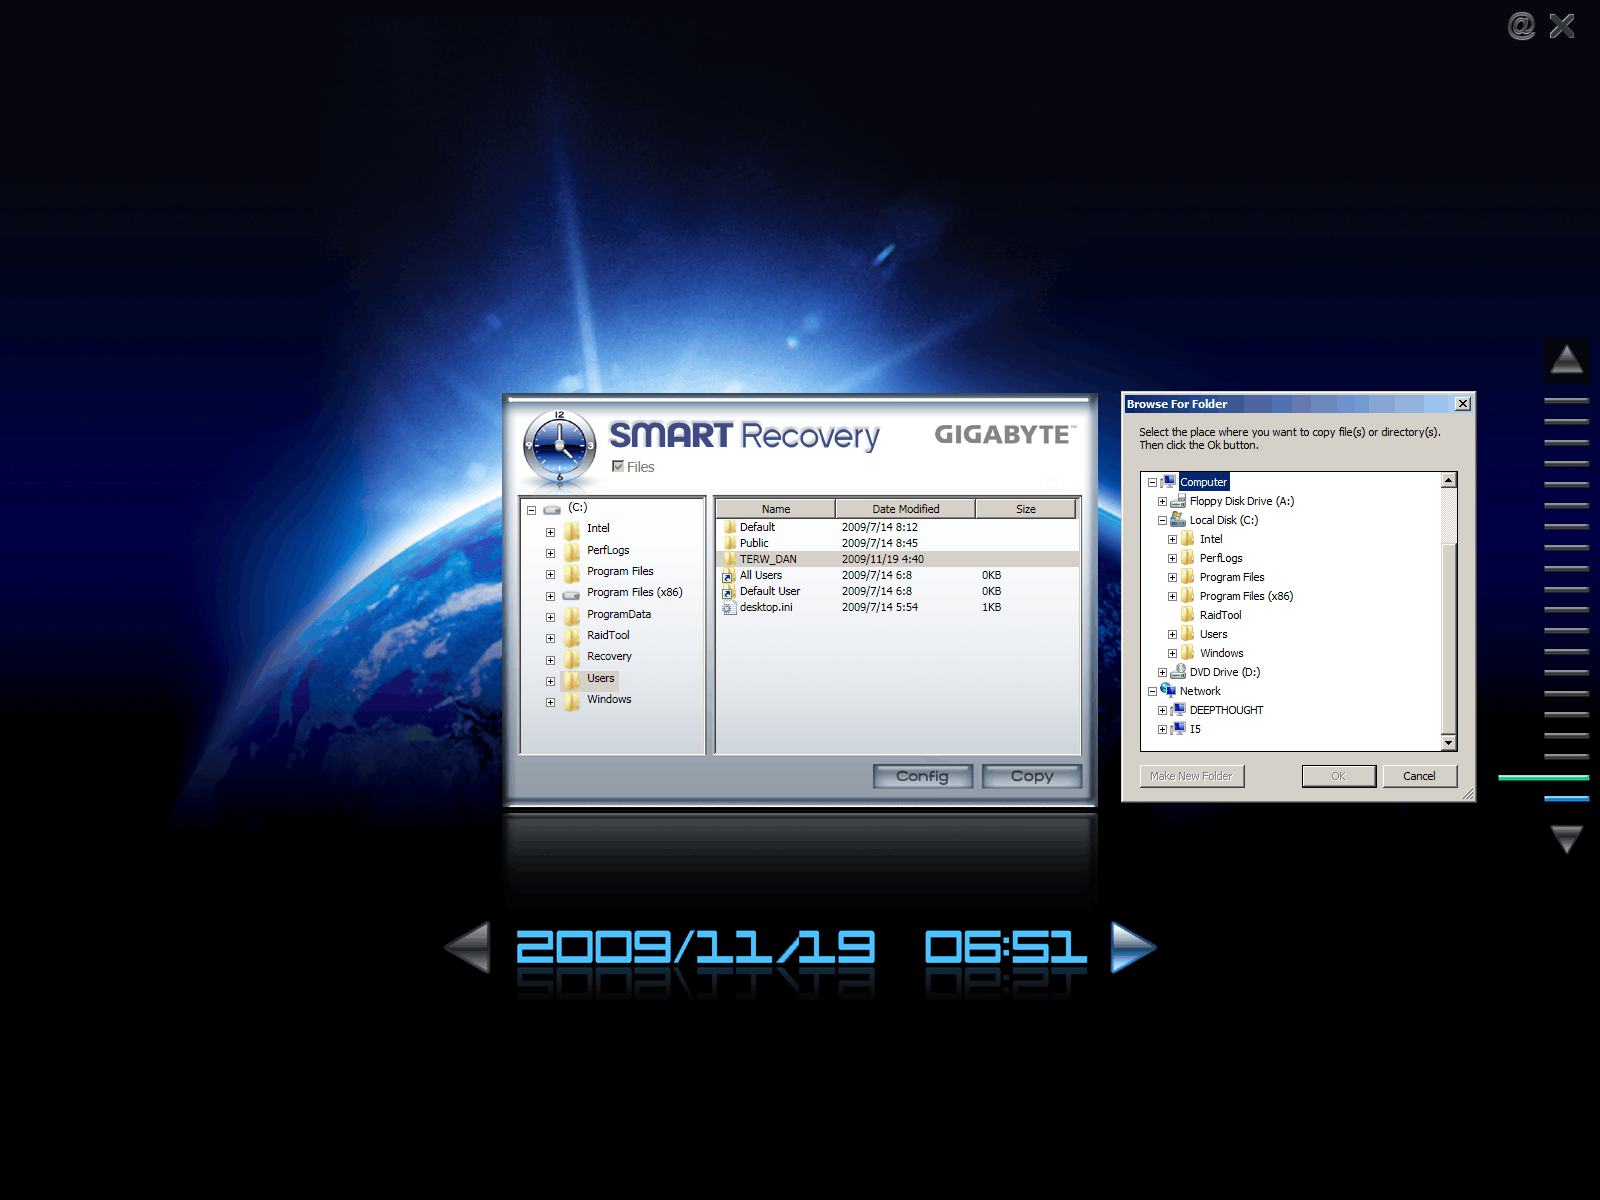1600x1200 pixels.
Task: Expand Windows folder in Smart Recovery tree
Action: pyautogui.click(x=550, y=702)
